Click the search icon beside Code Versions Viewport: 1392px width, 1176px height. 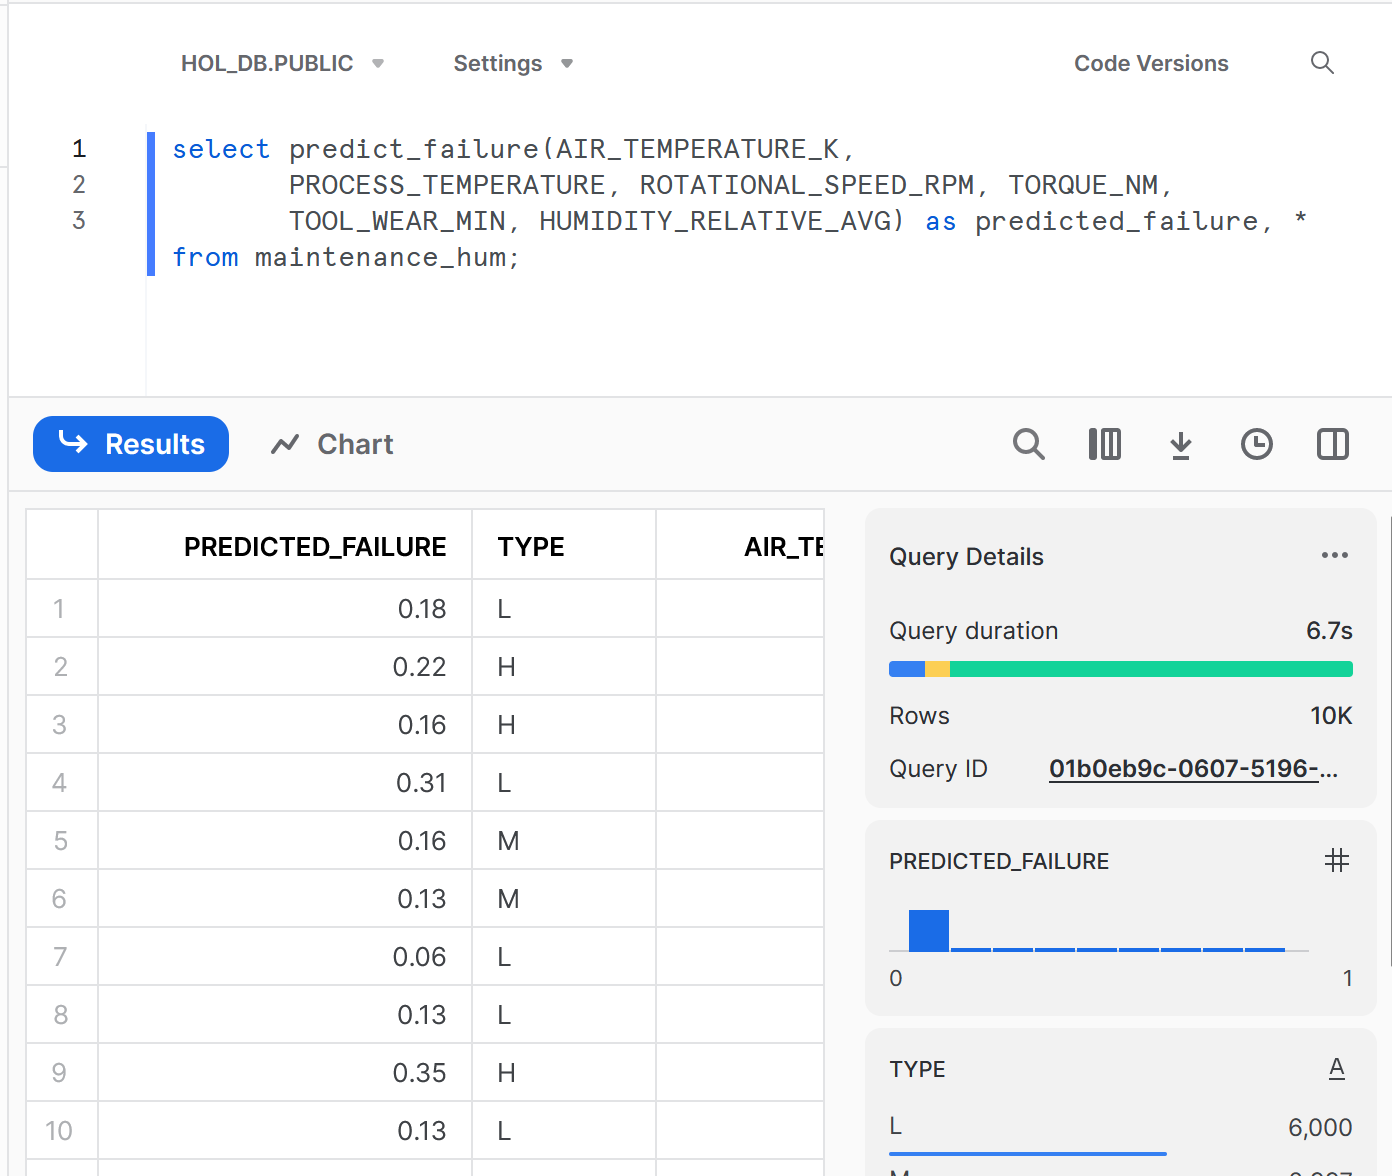(x=1322, y=63)
